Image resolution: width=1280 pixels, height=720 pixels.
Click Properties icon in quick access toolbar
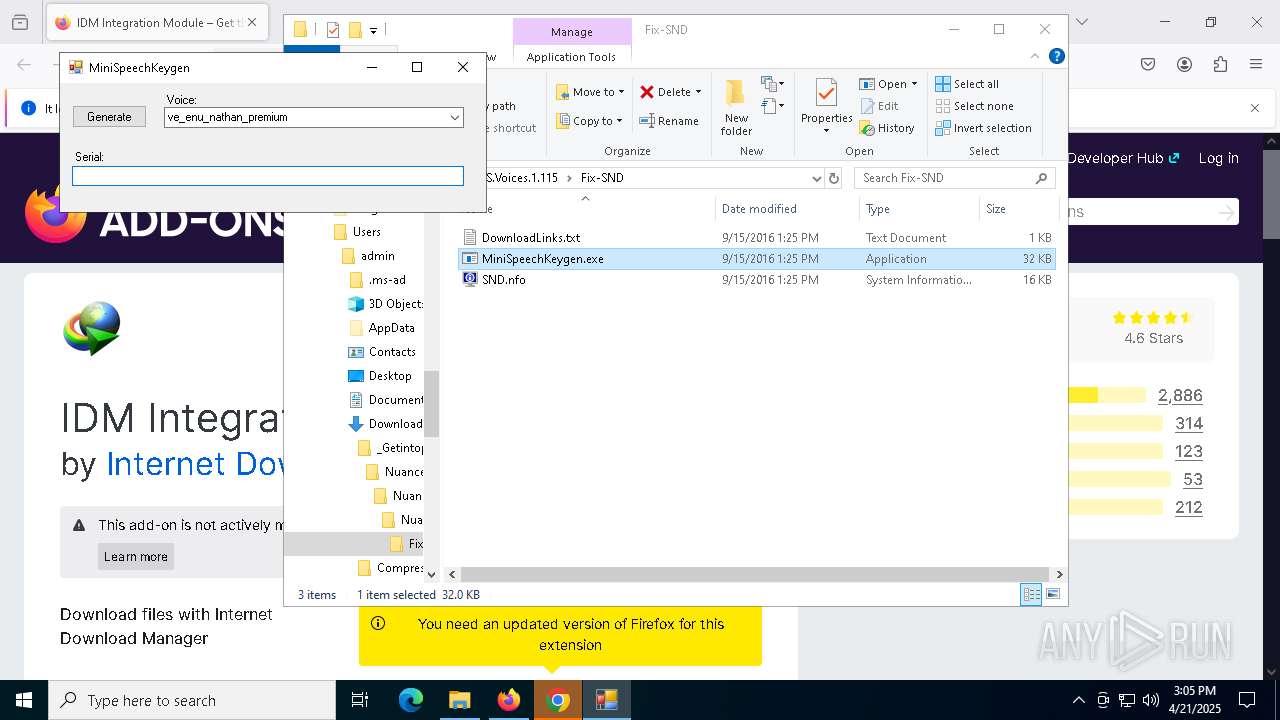pyautogui.click(x=333, y=30)
